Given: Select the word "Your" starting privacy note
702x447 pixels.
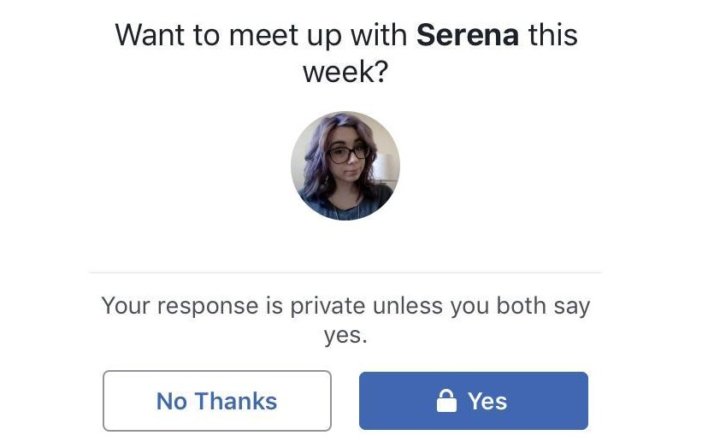Looking at the screenshot, I should point(126,306).
